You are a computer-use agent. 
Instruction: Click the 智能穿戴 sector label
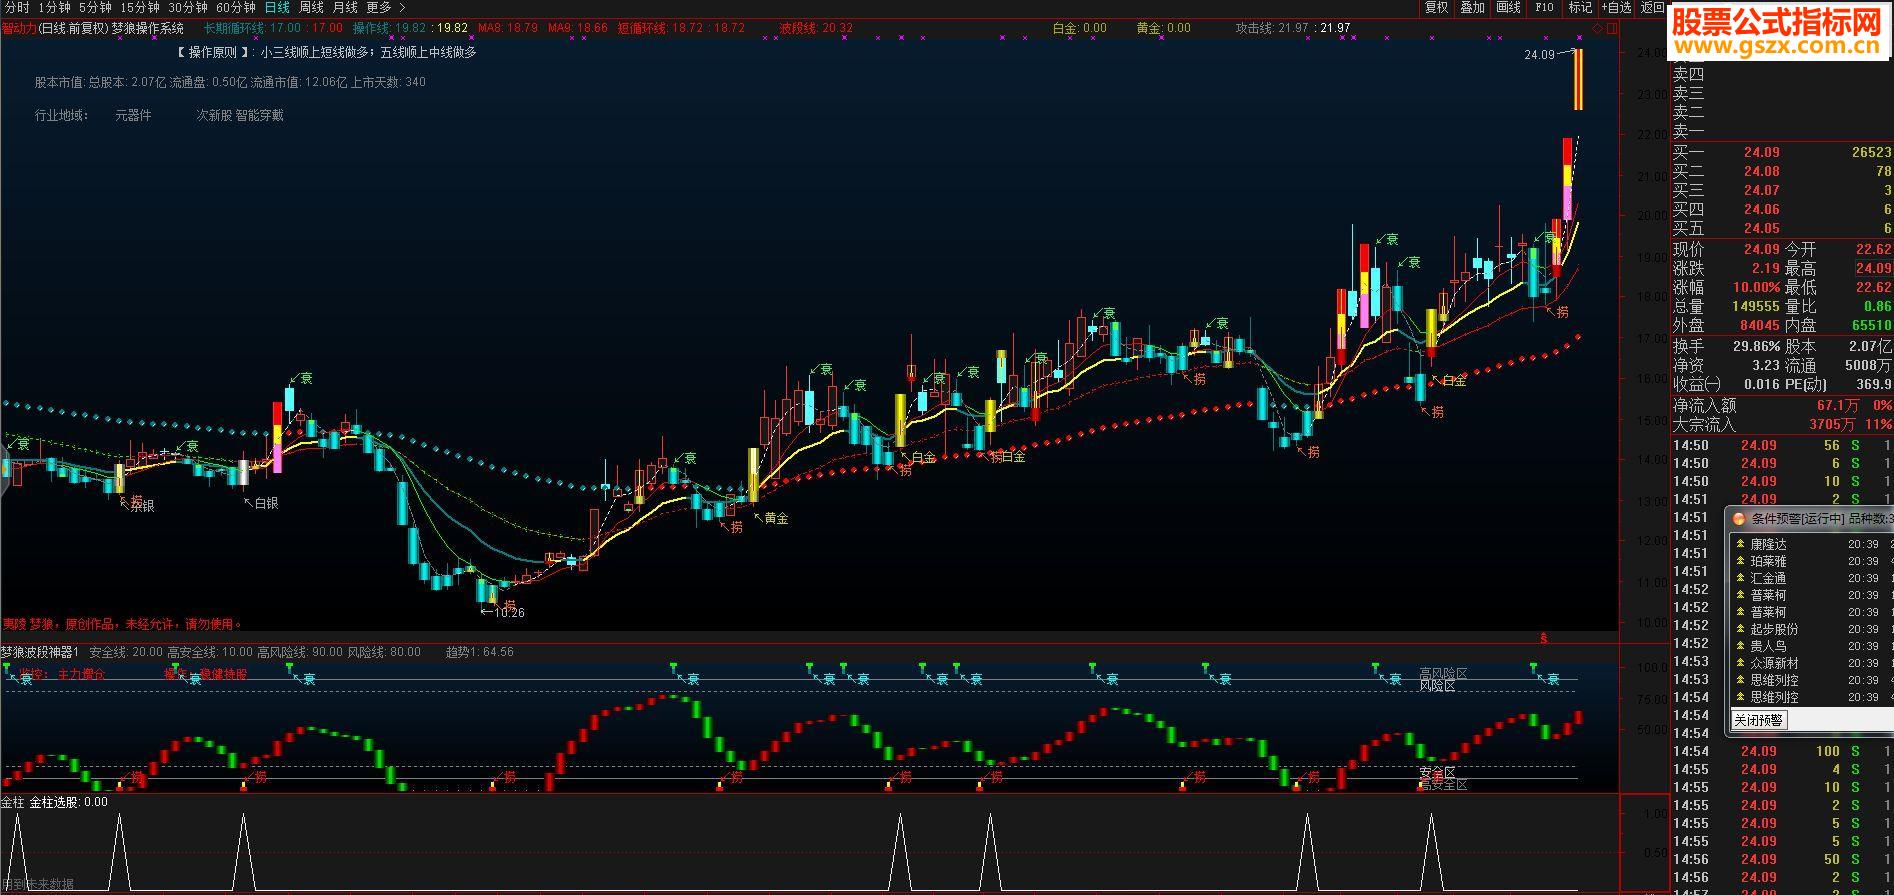tap(260, 116)
